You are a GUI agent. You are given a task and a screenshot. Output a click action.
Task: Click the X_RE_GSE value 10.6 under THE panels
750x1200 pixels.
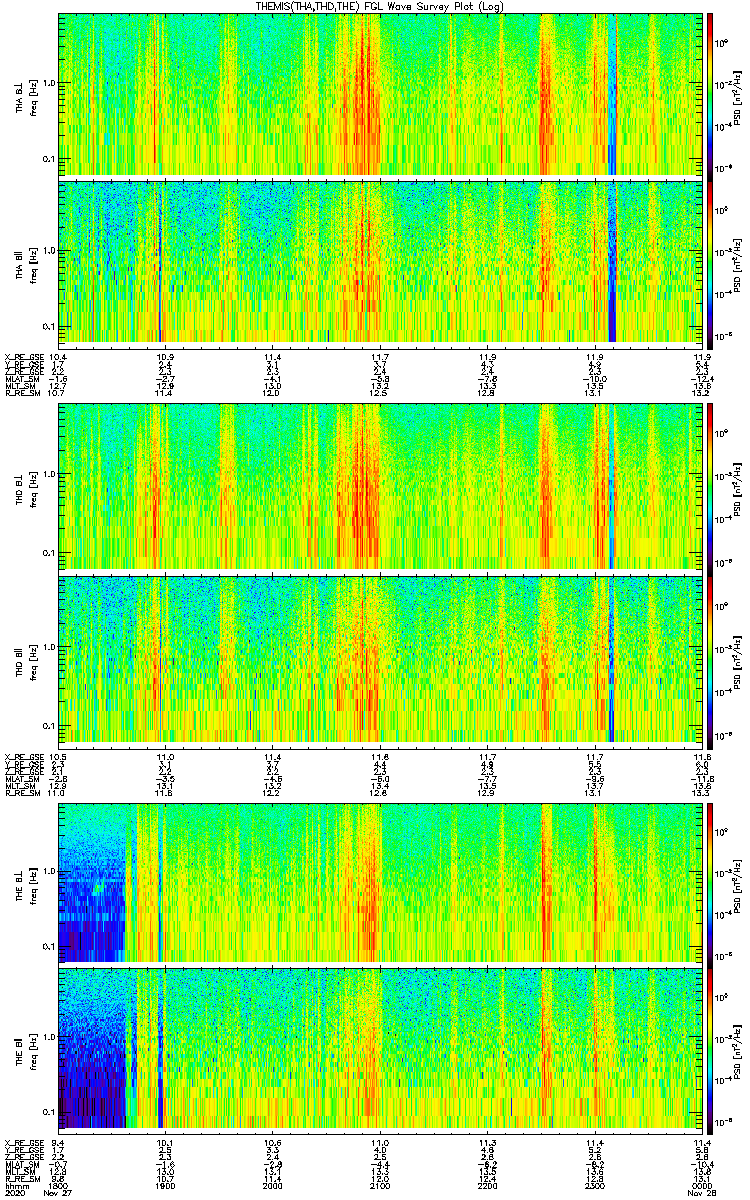point(272,1142)
